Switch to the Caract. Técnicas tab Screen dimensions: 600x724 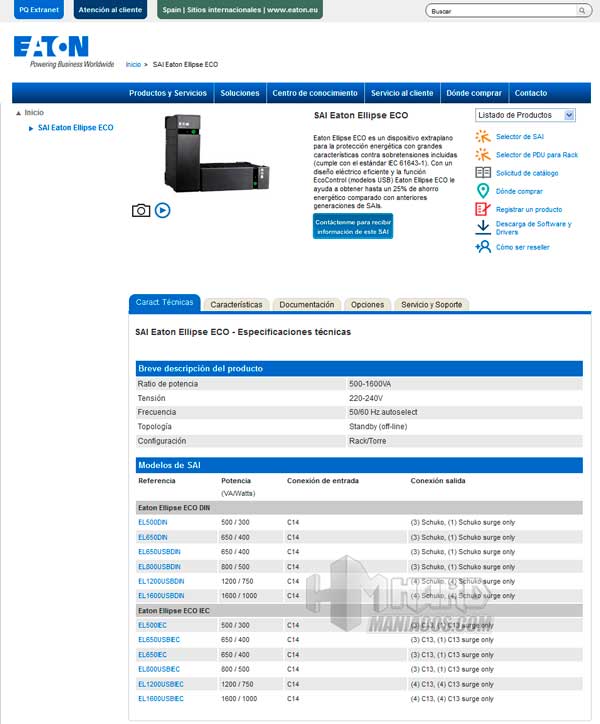point(164,302)
